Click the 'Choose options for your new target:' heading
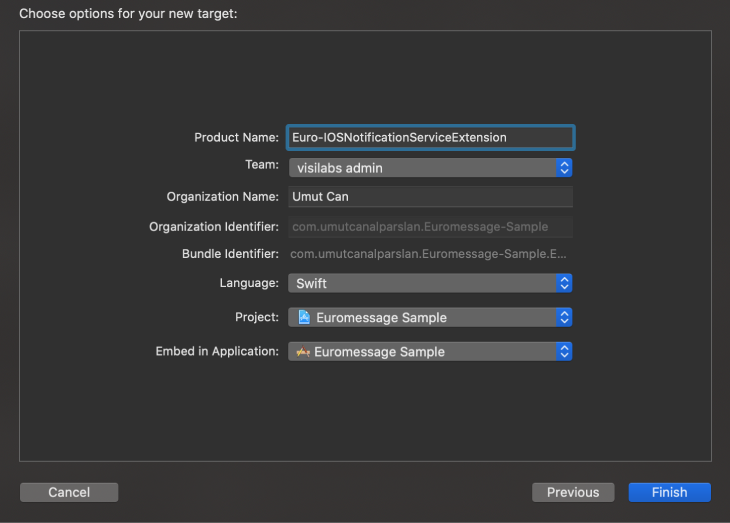The width and height of the screenshot is (730, 523). coord(128,14)
